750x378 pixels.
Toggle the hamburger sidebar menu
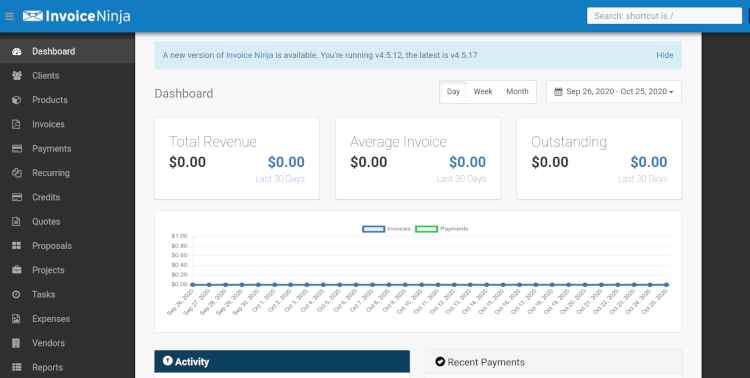[9, 16]
